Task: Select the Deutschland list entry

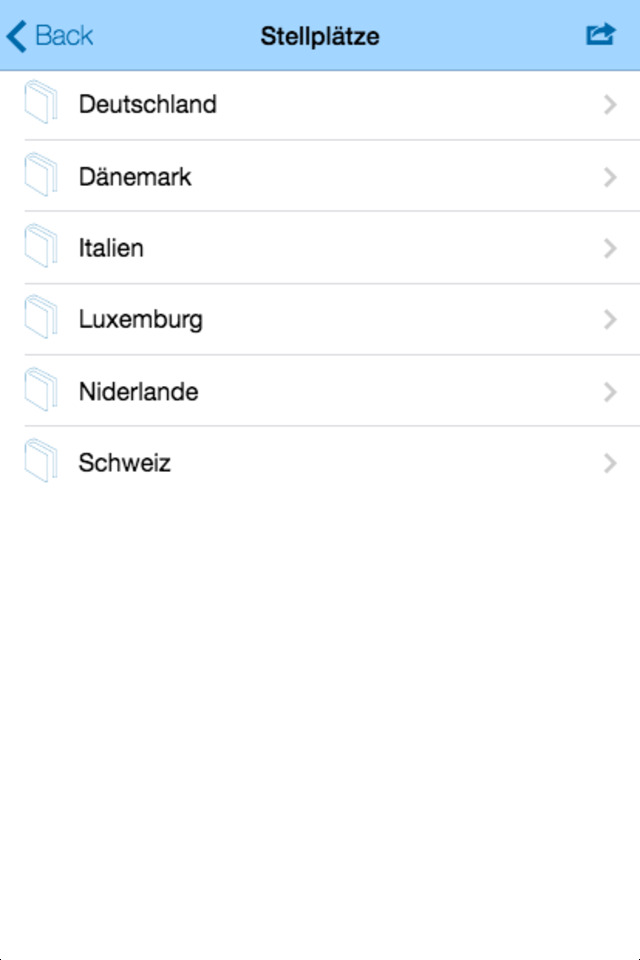Action: (148, 104)
